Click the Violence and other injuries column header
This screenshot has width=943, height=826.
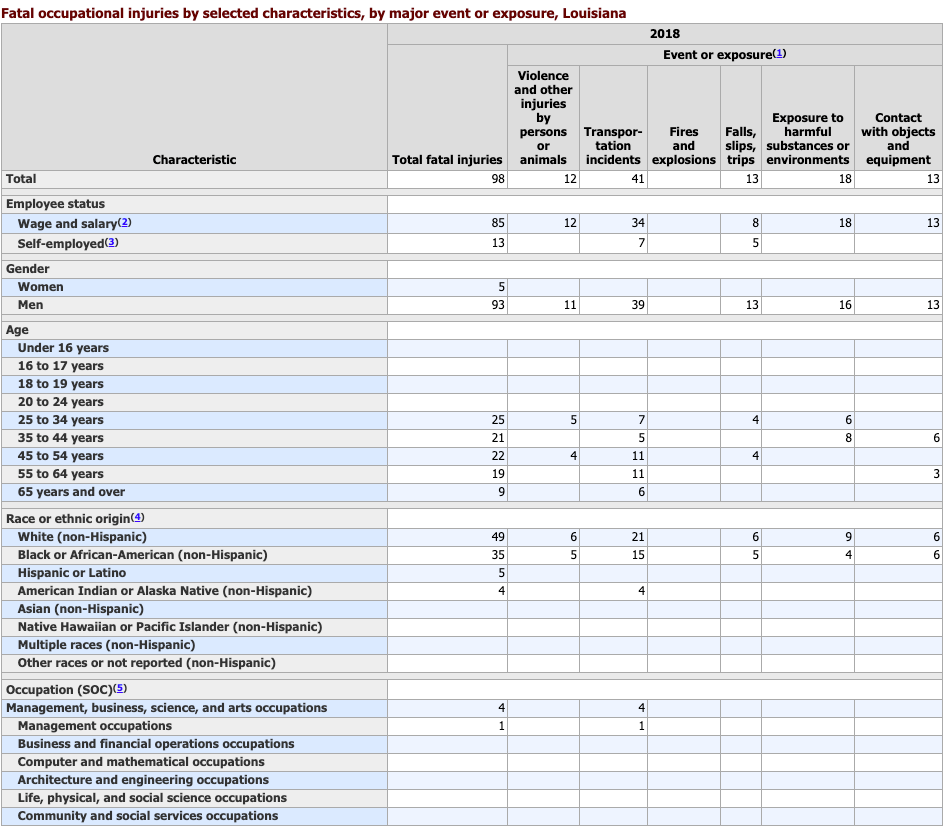[x=543, y=118]
